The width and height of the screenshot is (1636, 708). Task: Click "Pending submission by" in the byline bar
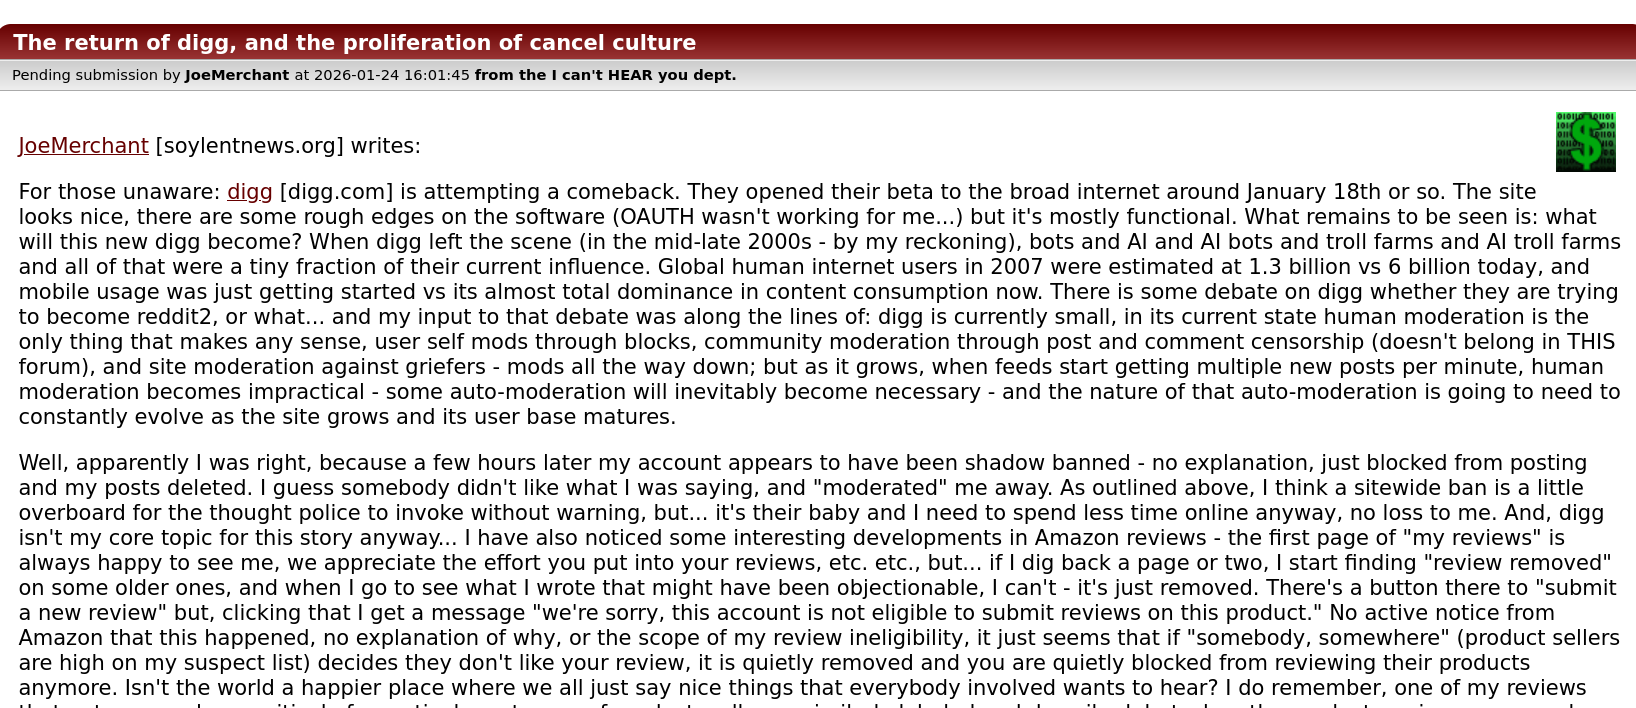pos(96,75)
